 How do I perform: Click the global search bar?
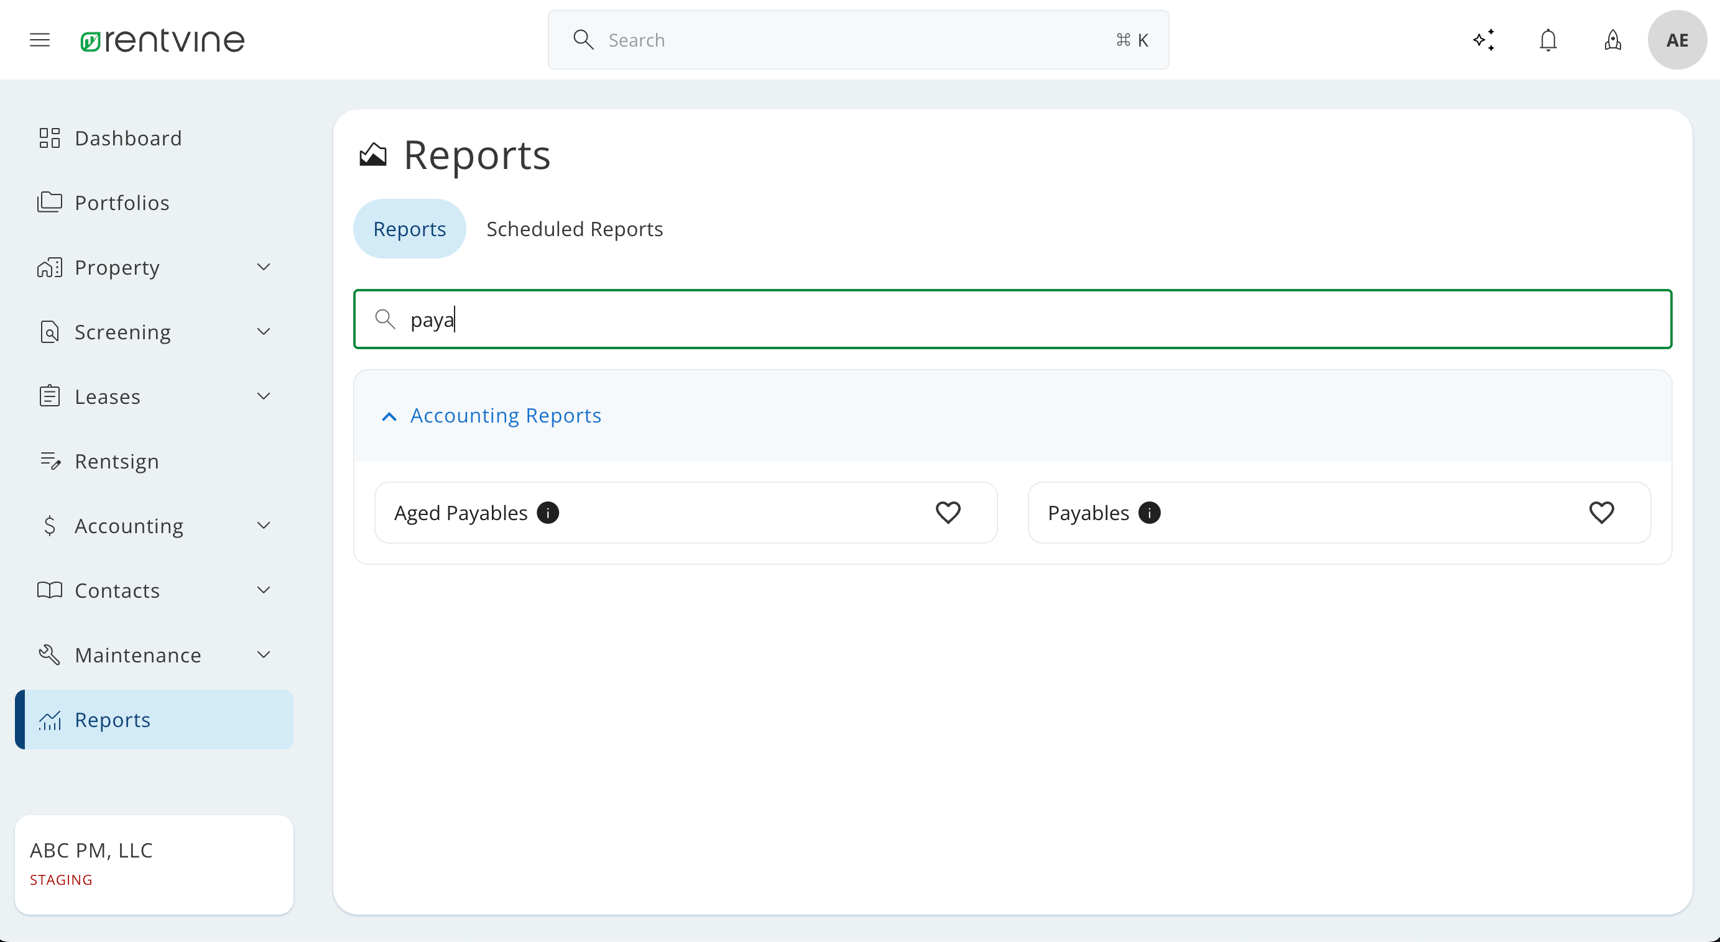(858, 39)
